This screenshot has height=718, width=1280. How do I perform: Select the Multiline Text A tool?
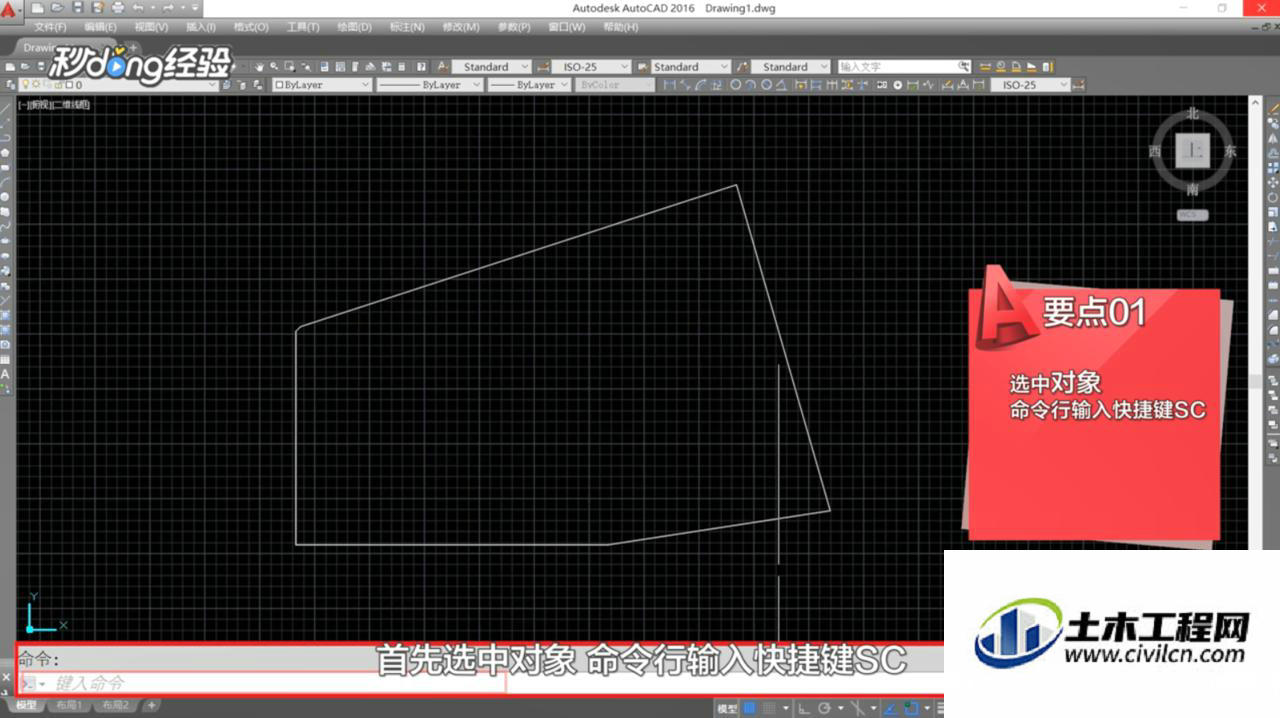pyautogui.click(x=6, y=374)
